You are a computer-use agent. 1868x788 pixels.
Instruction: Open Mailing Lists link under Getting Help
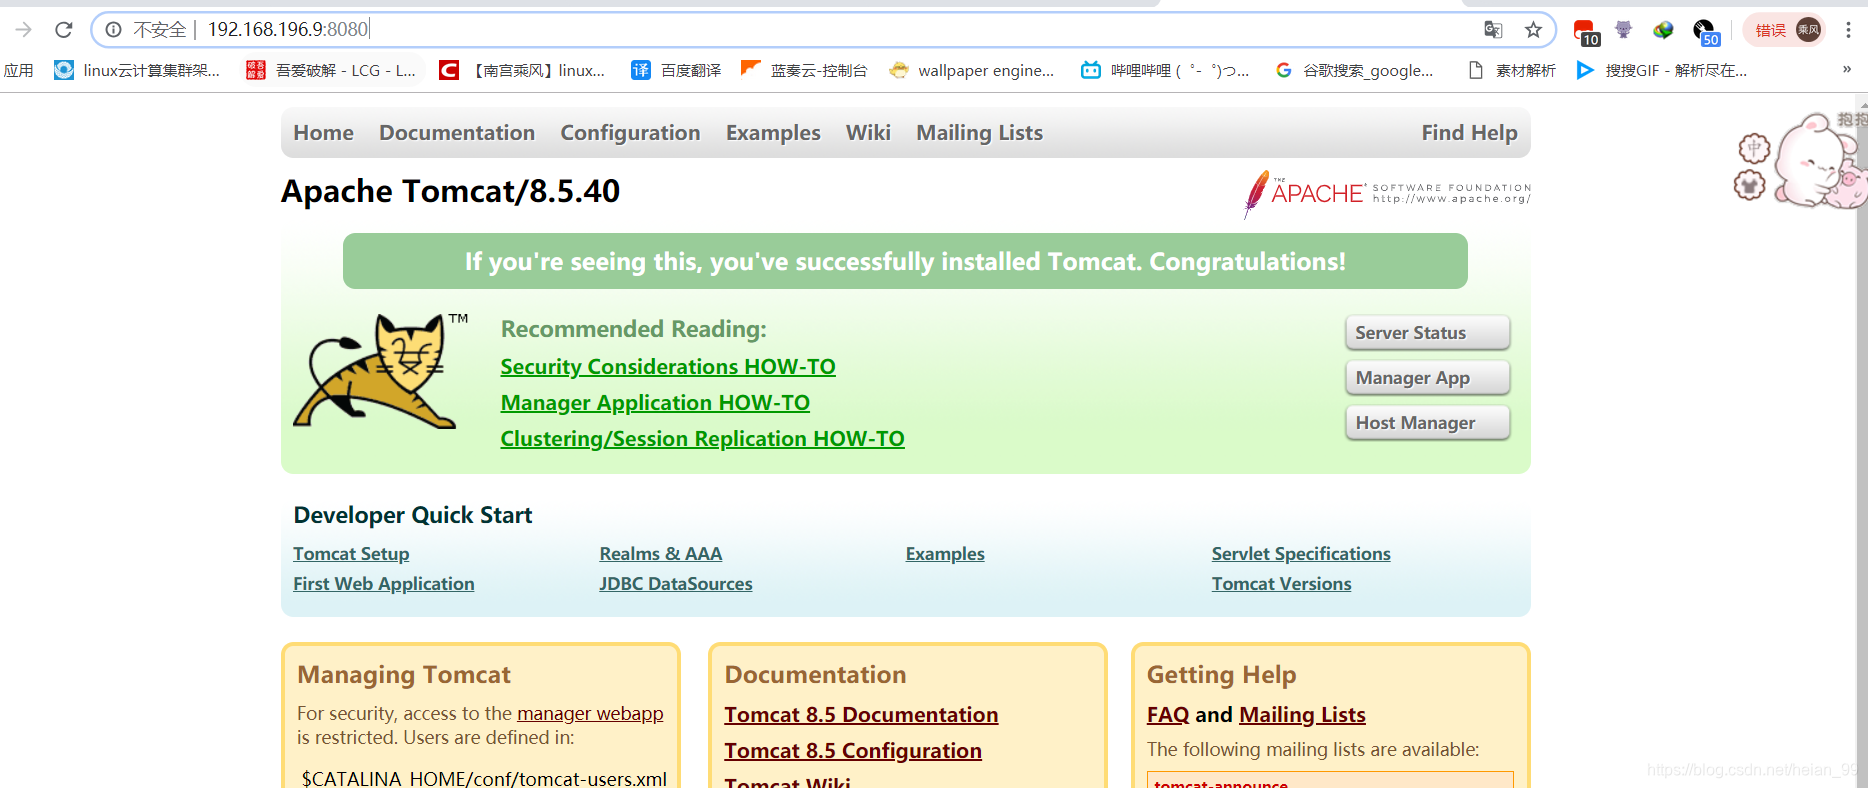coord(1302,715)
